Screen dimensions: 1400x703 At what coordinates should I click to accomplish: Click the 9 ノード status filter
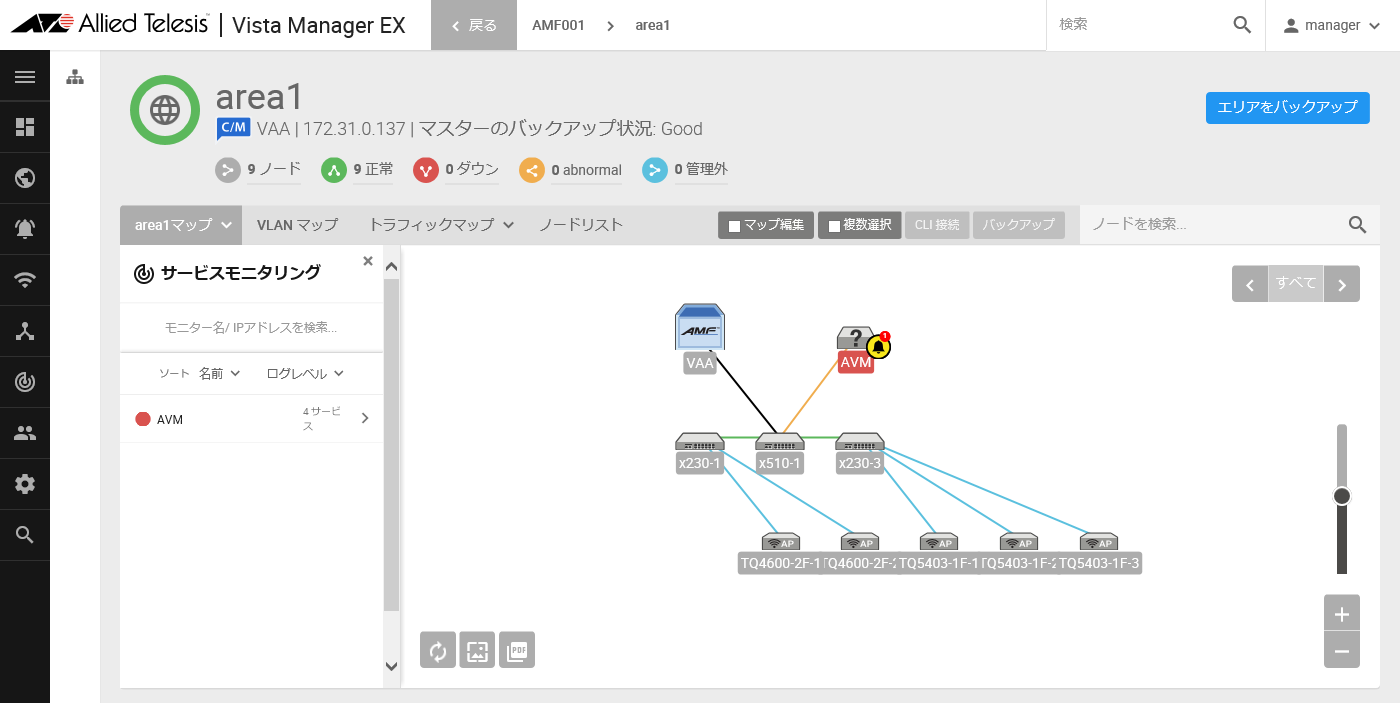tap(258, 170)
